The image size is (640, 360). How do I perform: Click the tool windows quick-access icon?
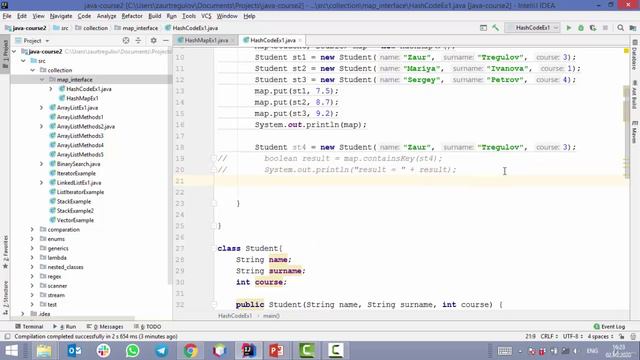click(7, 337)
